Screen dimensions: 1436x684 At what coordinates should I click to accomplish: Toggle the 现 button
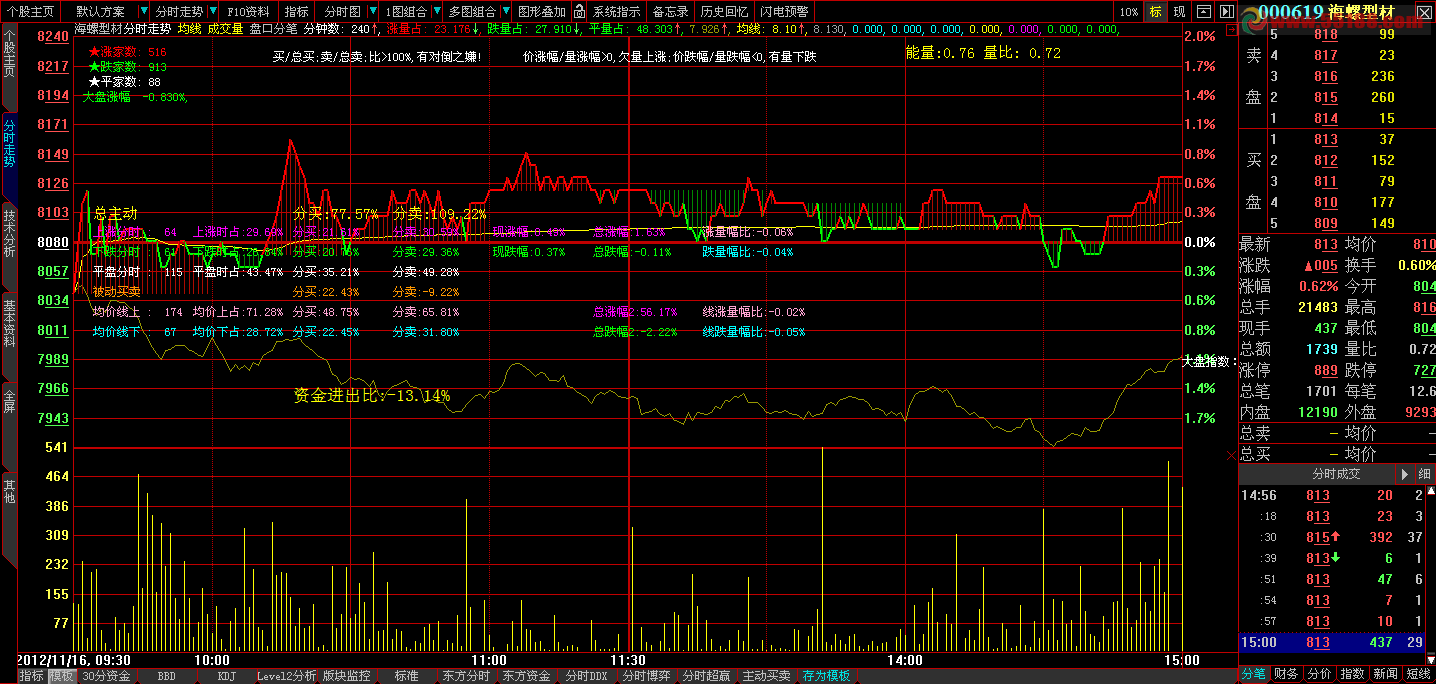(x=1179, y=11)
